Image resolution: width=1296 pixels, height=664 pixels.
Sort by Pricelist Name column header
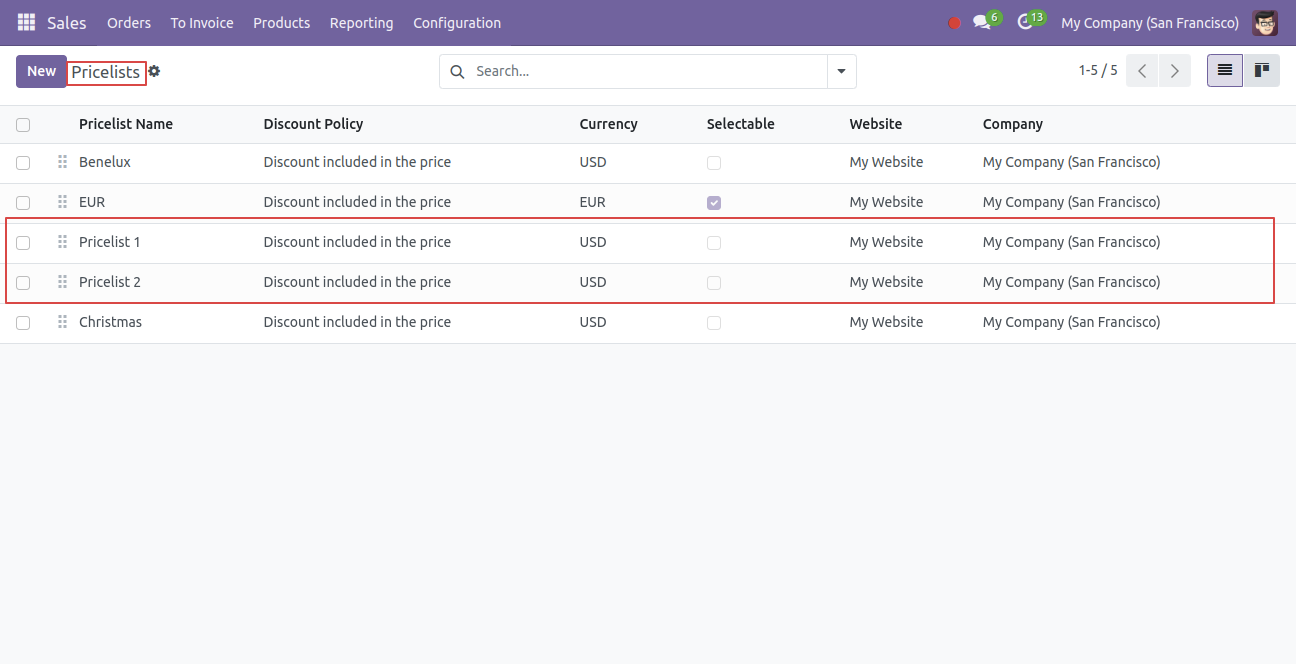[126, 124]
